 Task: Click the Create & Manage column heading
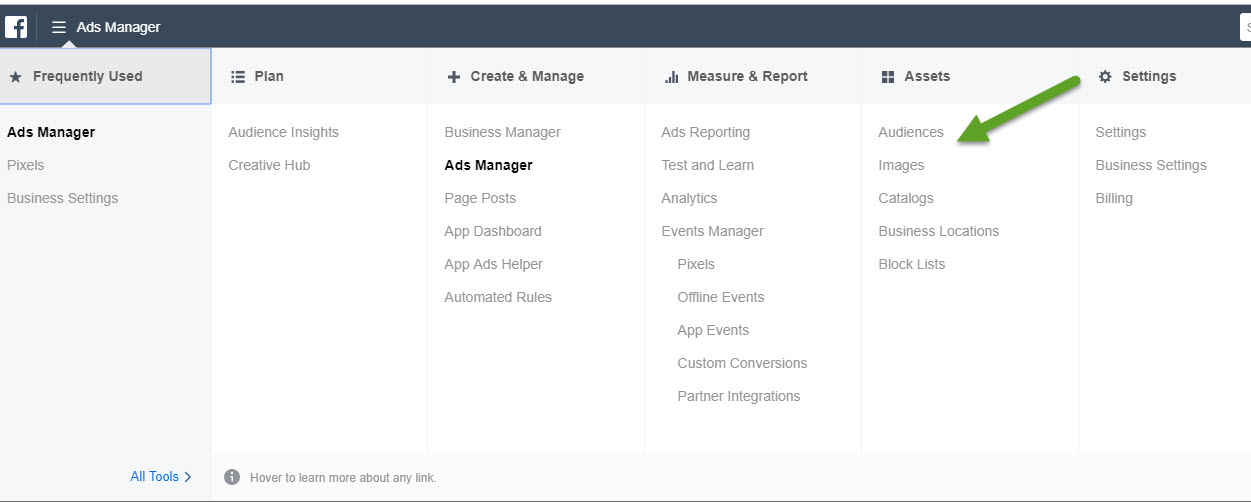click(527, 76)
